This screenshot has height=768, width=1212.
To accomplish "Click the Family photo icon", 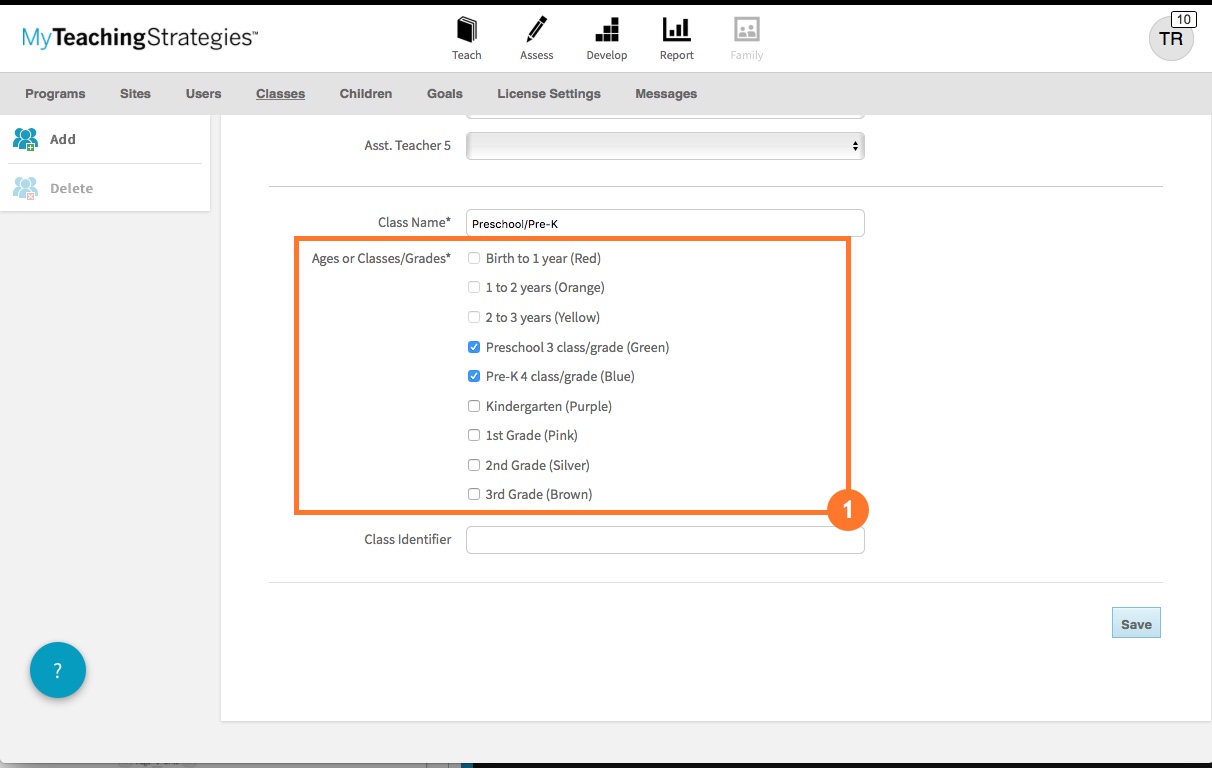I will [x=746, y=30].
